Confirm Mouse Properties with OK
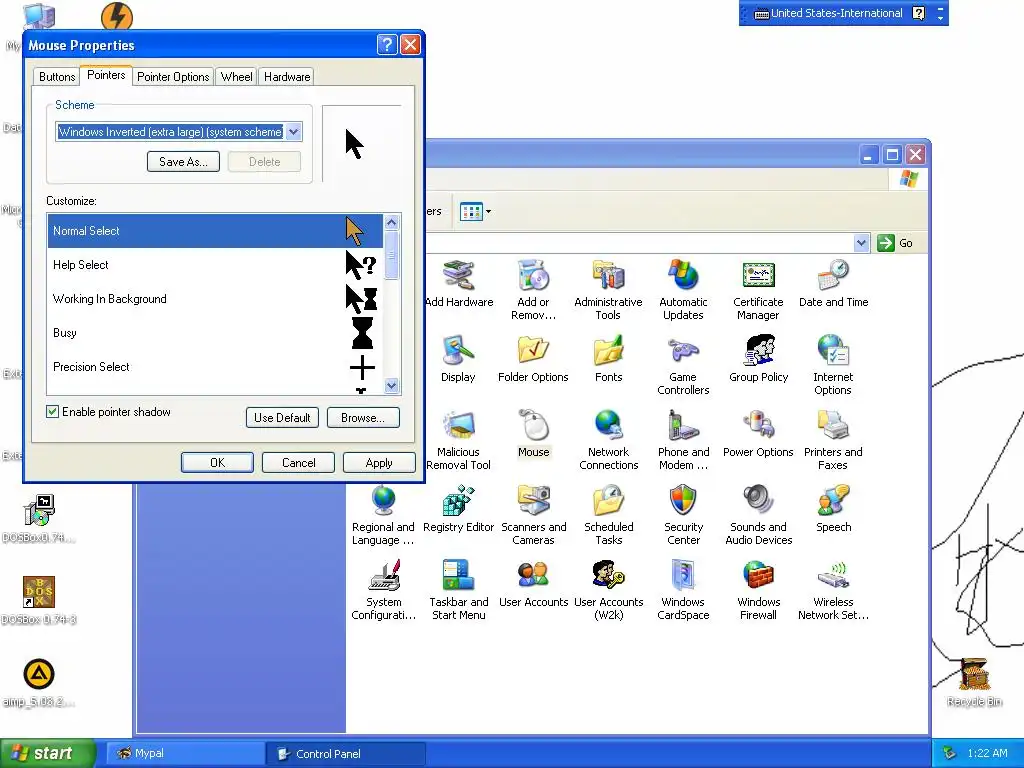 (217, 462)
